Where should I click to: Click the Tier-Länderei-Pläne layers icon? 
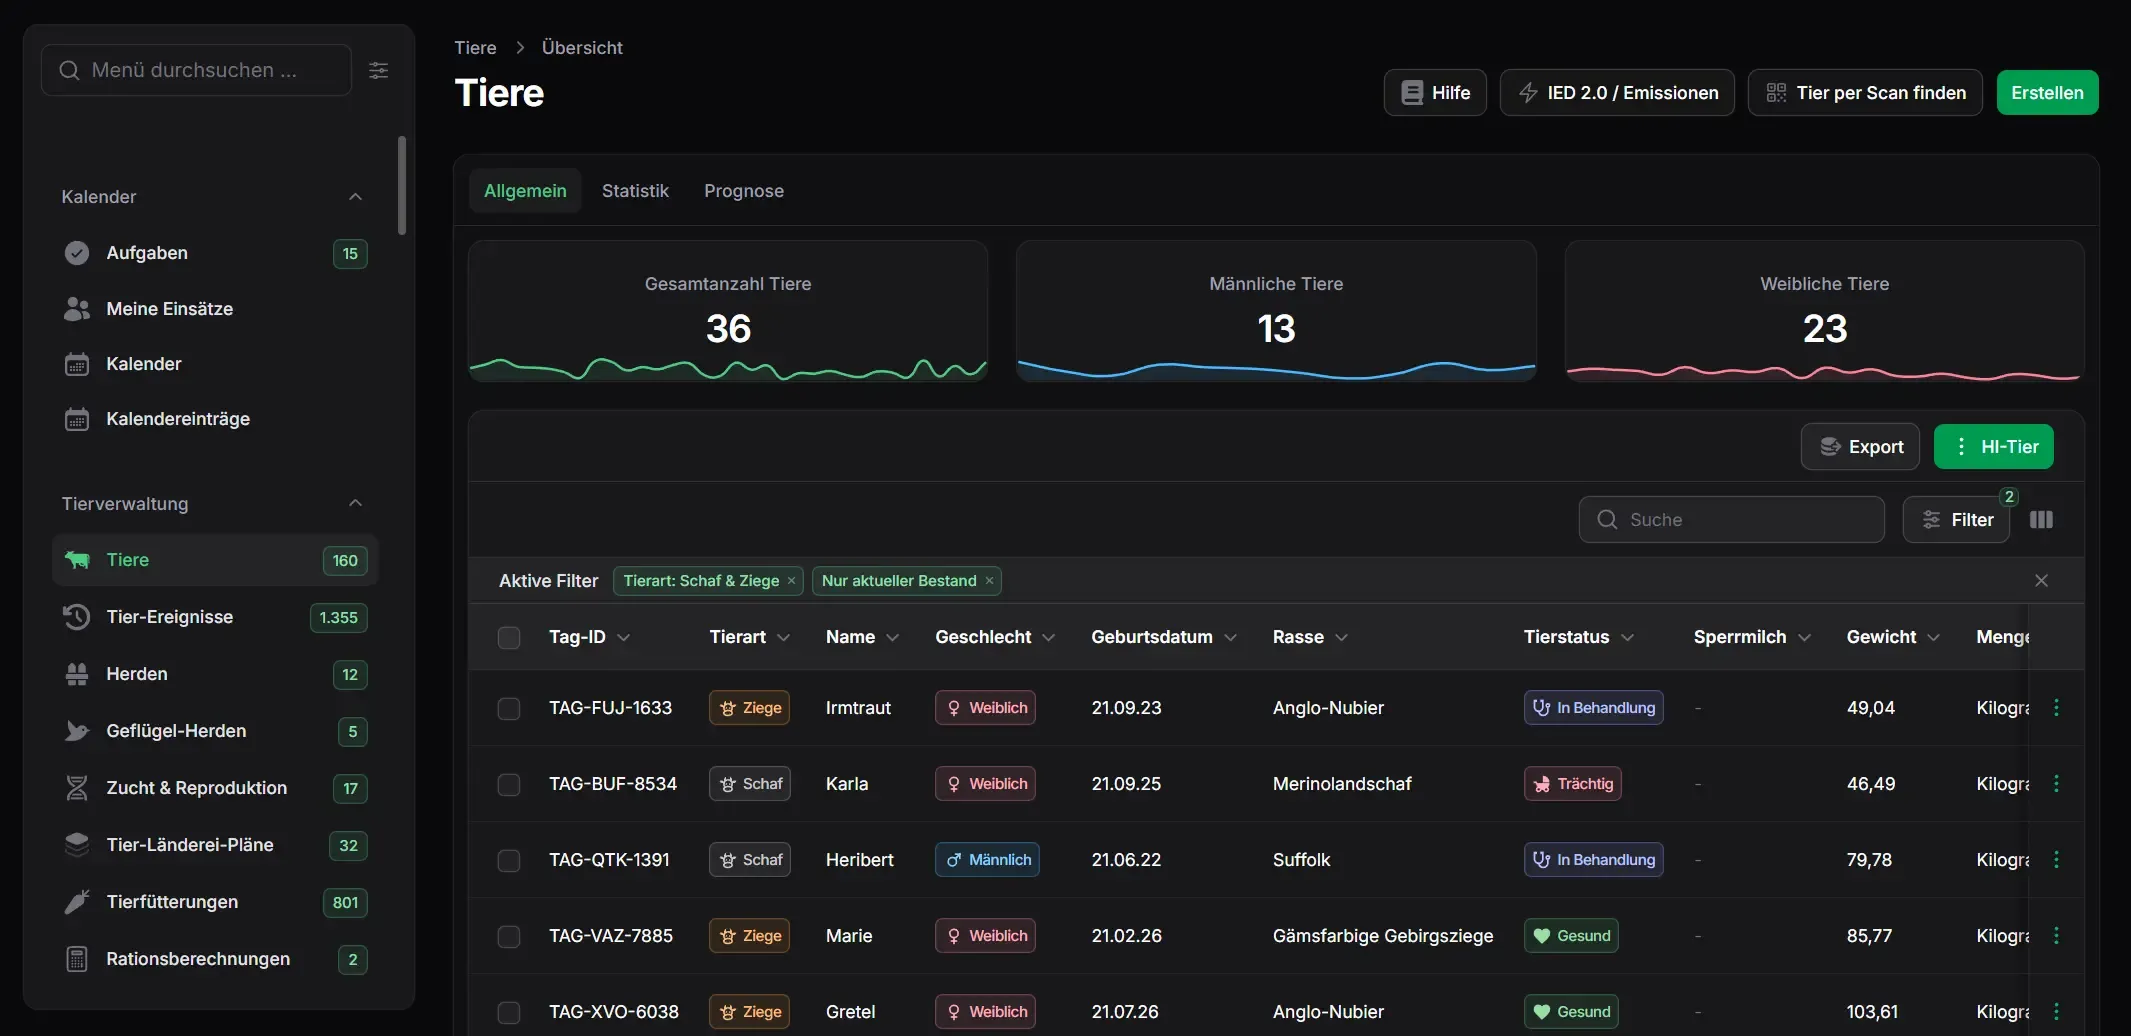(x=77, y=845)
